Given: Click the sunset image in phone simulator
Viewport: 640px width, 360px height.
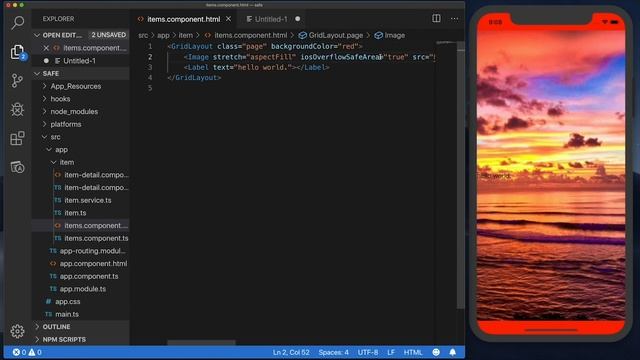Looking at the screenshot, I should (551, 176).
